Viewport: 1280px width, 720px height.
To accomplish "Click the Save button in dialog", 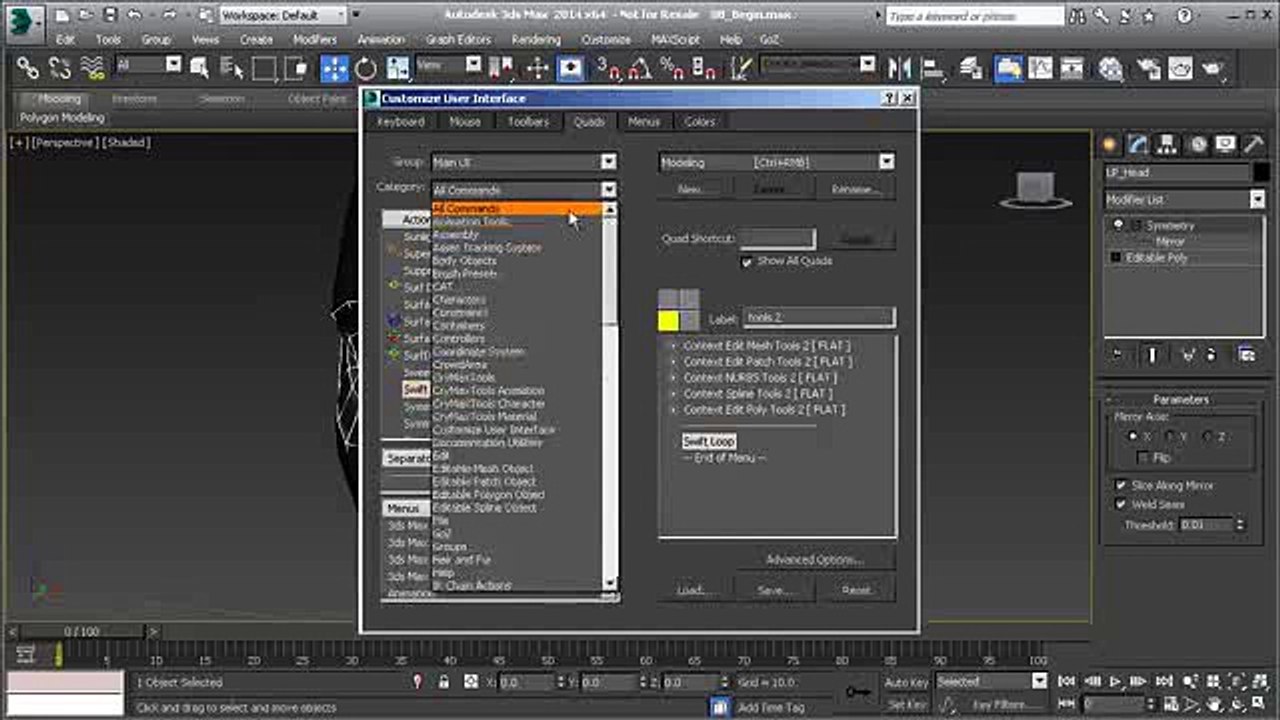I will 774,590.
